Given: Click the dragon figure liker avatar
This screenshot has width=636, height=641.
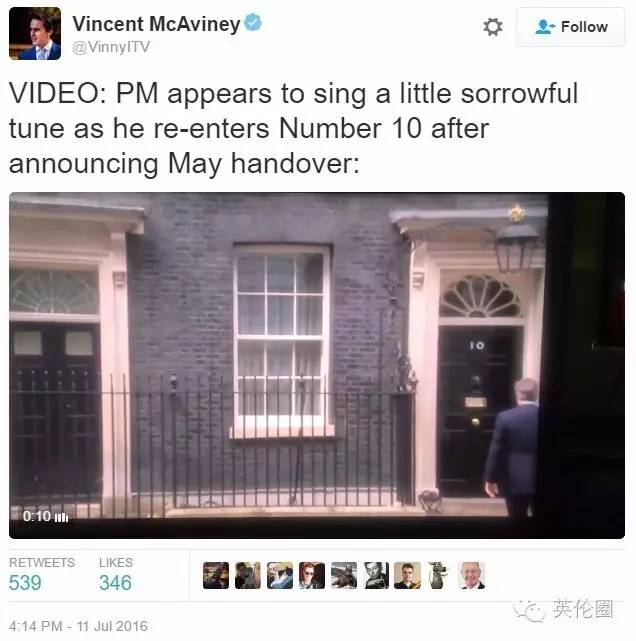Looking at the screenshot, I should point(439,576).
